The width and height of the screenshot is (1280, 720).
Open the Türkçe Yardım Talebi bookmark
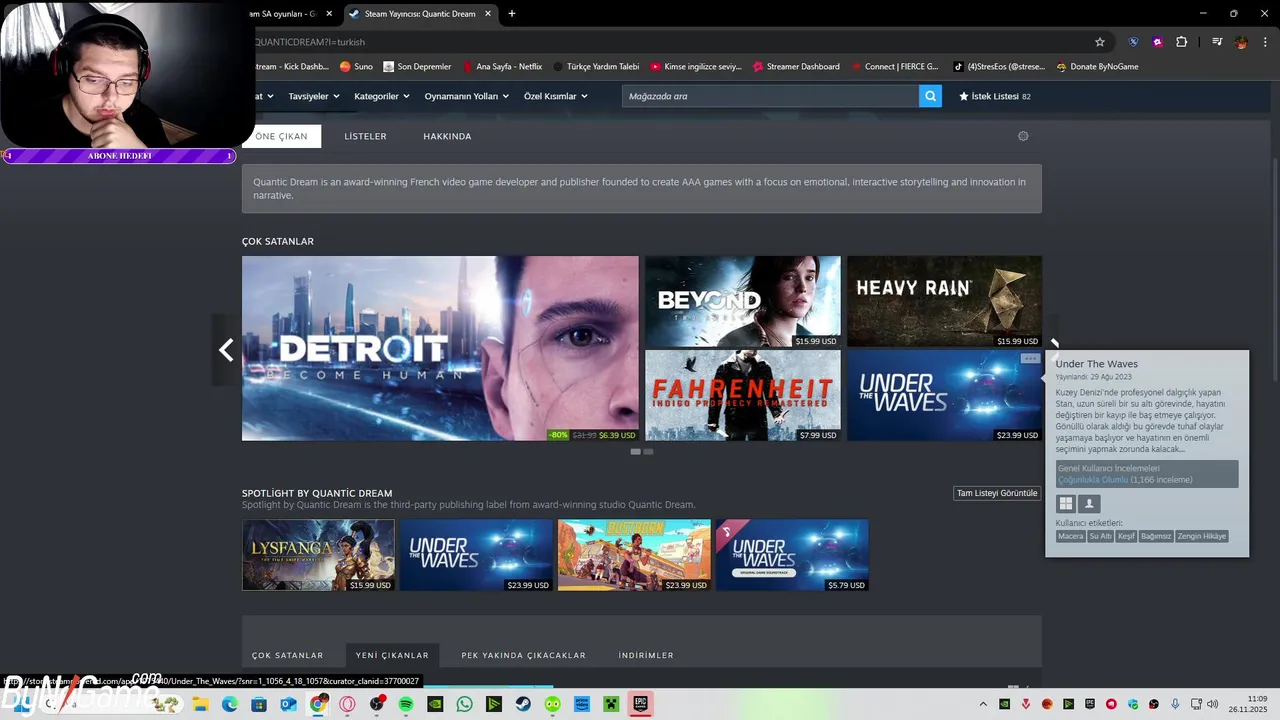(x=596, y=67)
